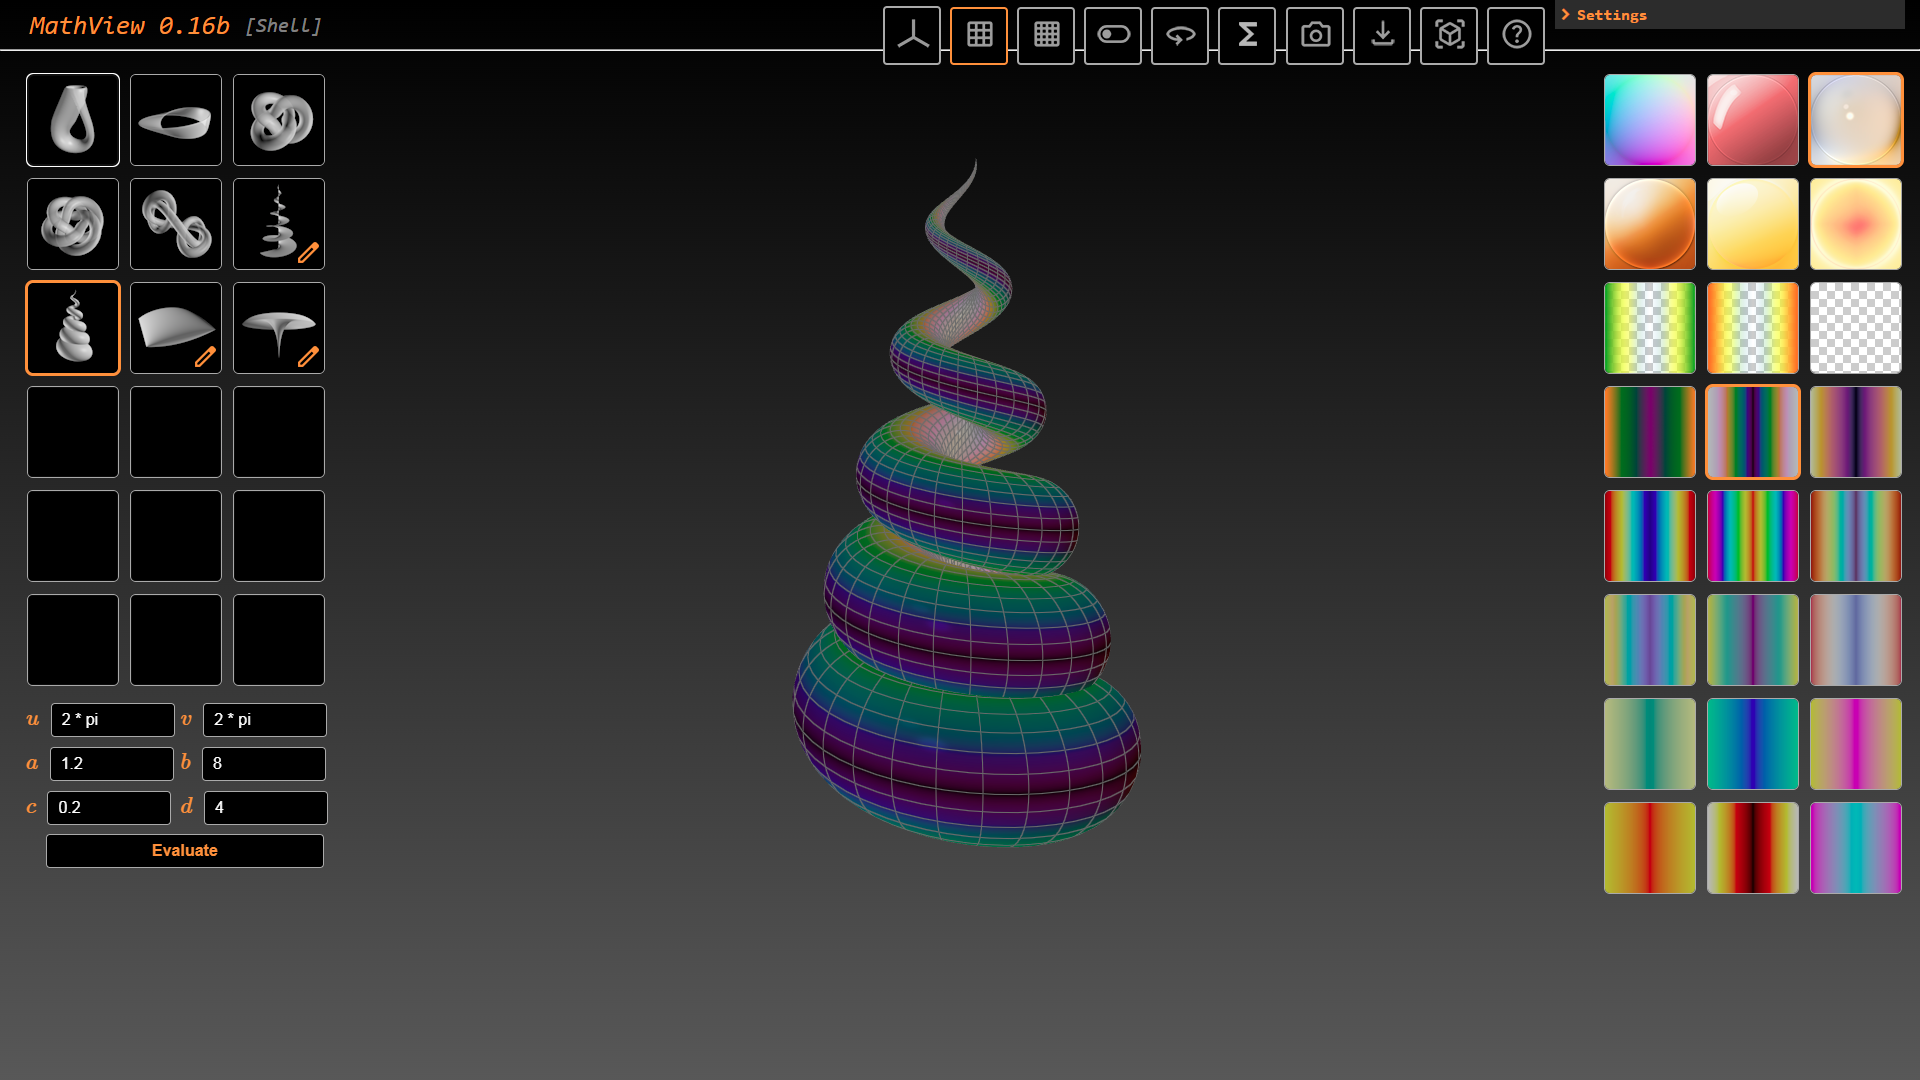Click the 3D axes toolbar icon
This screenshot has height=1080, width=1920.
(911, 35)
